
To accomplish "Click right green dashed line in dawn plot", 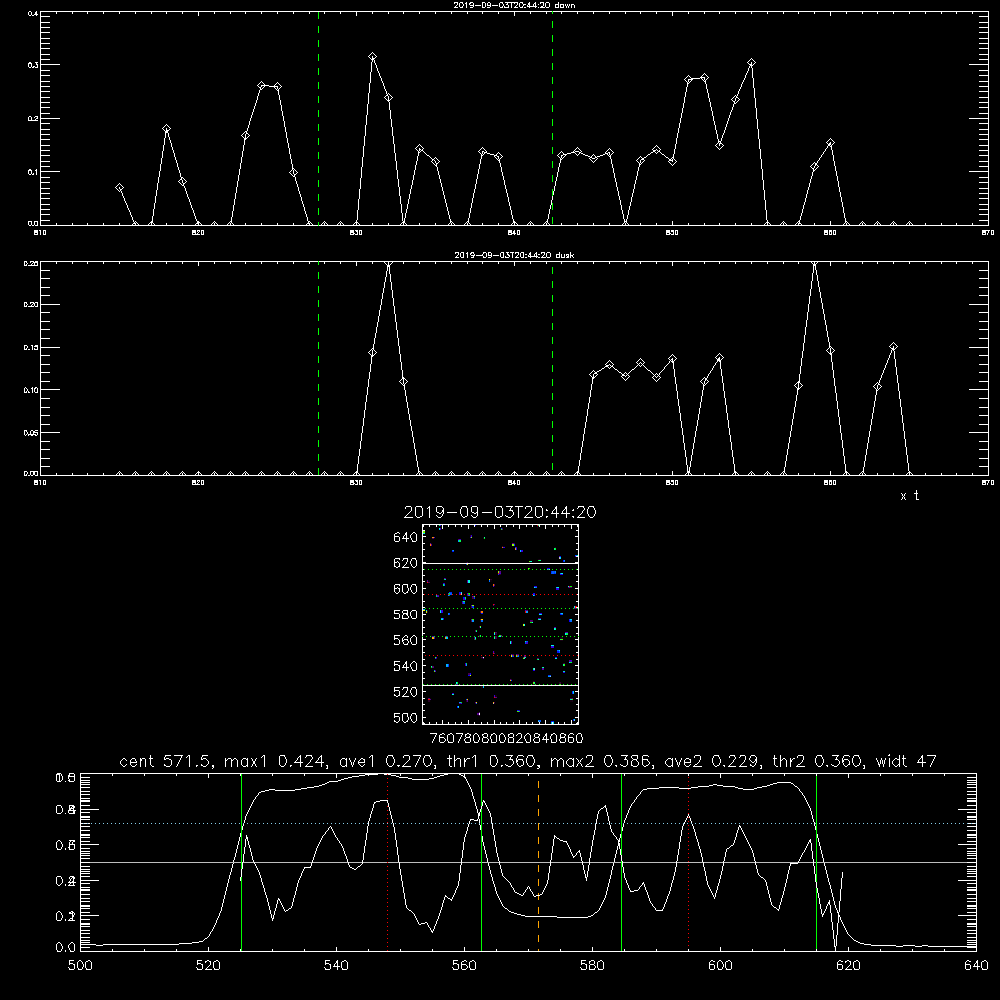I will [552, 119].
